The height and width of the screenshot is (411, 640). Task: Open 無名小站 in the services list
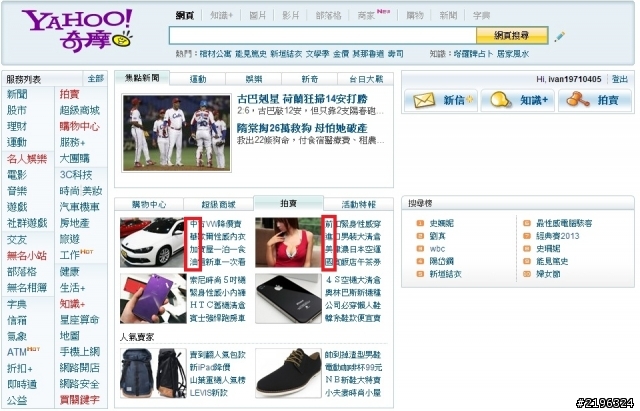point(27,255)
